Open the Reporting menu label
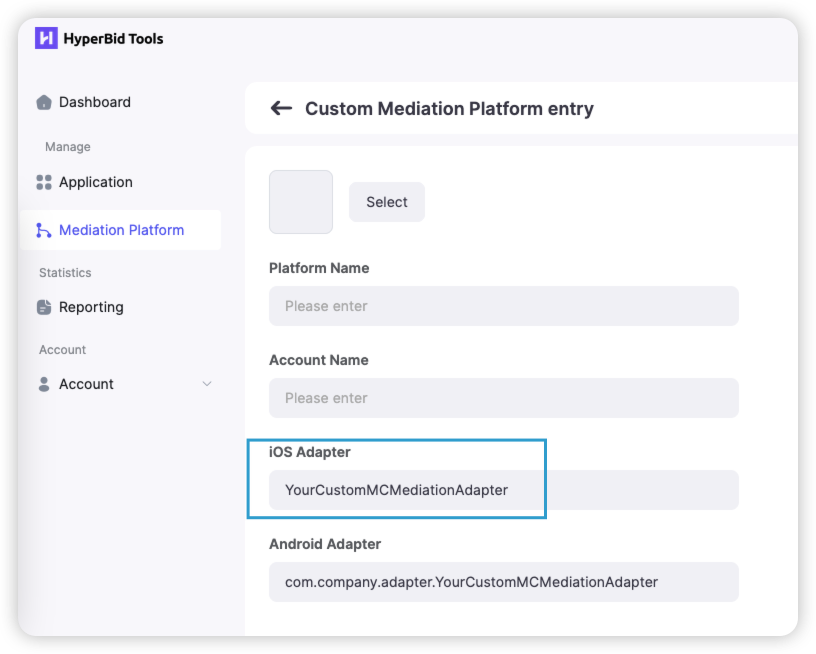 [91, 307]
